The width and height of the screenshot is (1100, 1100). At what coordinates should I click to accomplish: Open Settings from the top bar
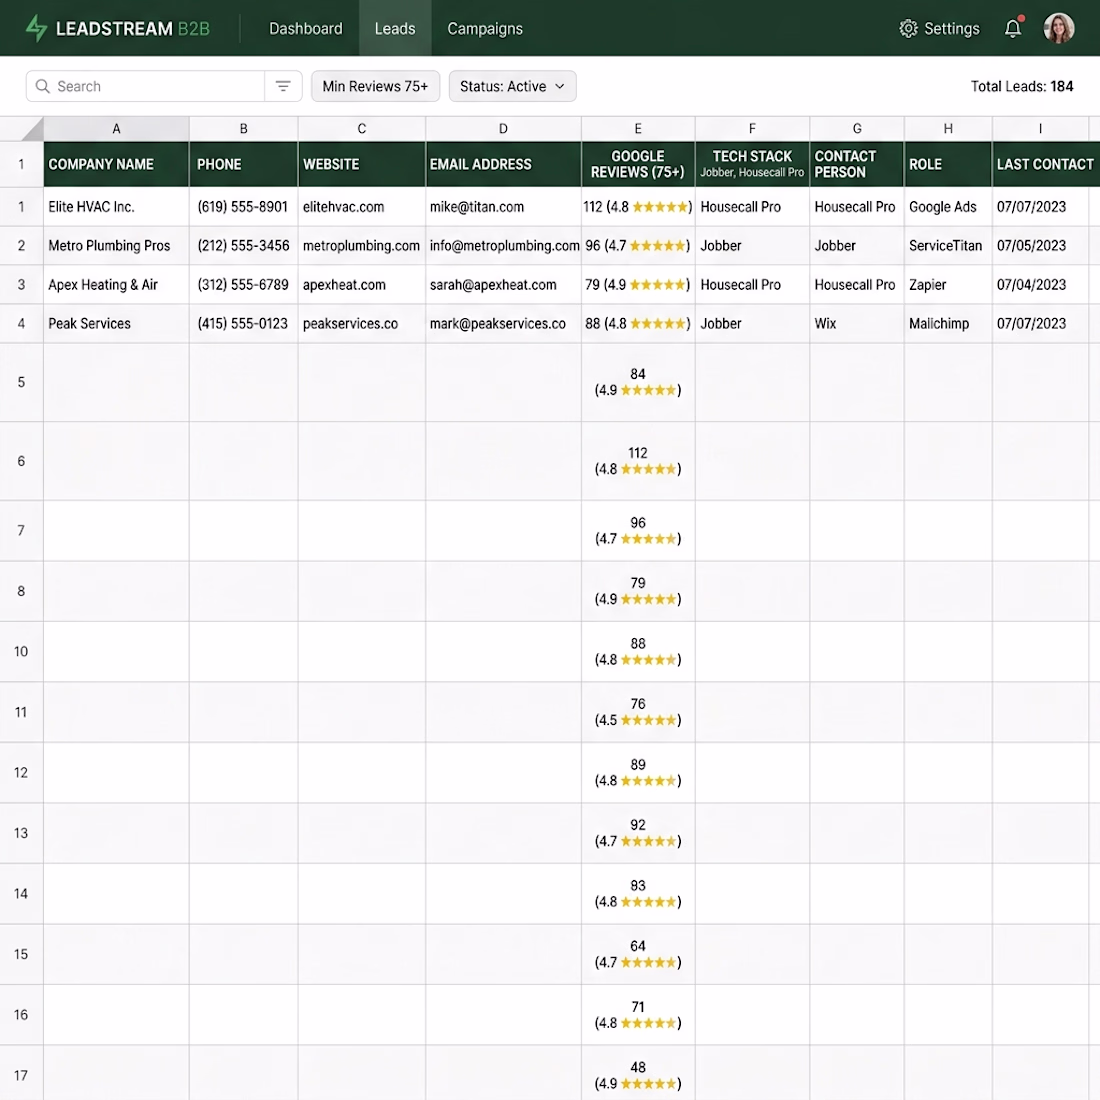(x=939, y=28)
